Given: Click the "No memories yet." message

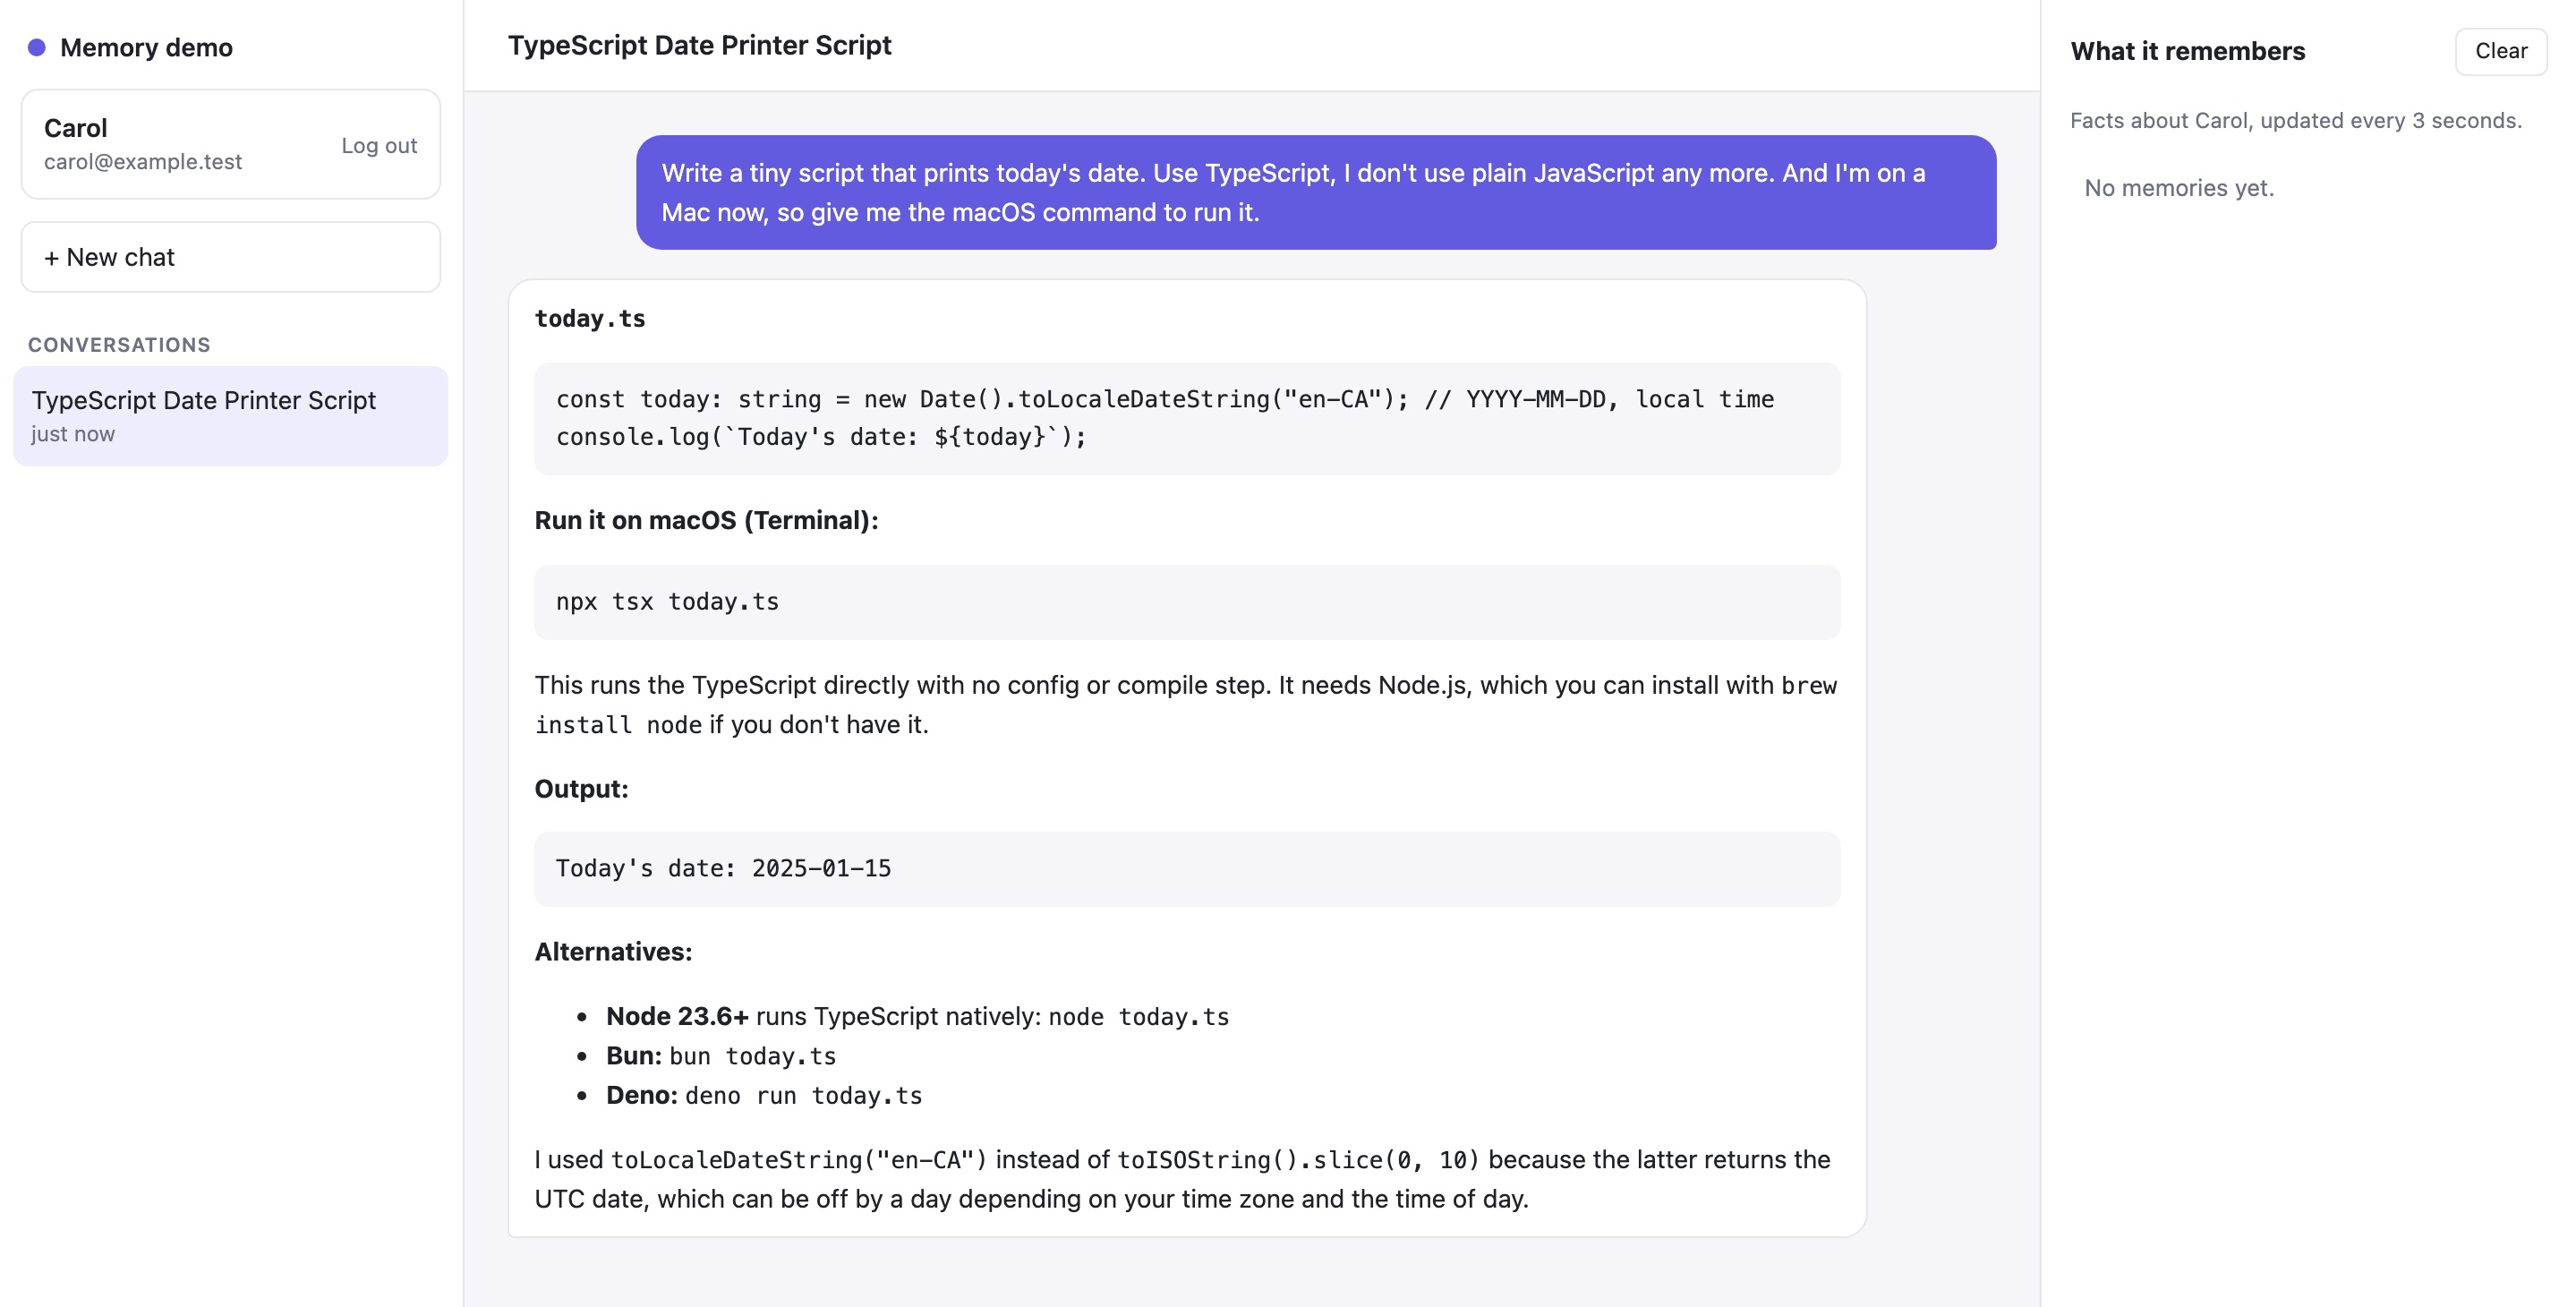Looking at the screenshot, I should click(2179, 188).
